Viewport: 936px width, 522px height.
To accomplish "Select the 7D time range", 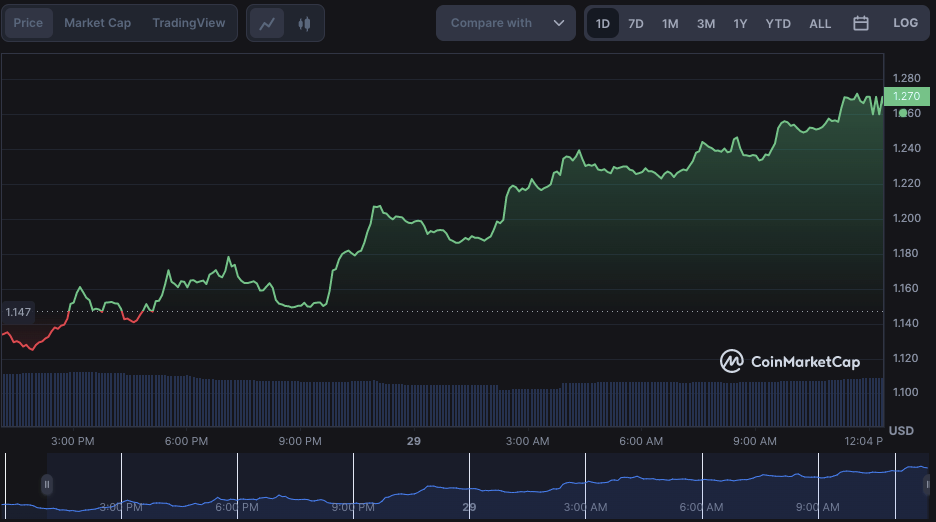I will tap(635, 23).
